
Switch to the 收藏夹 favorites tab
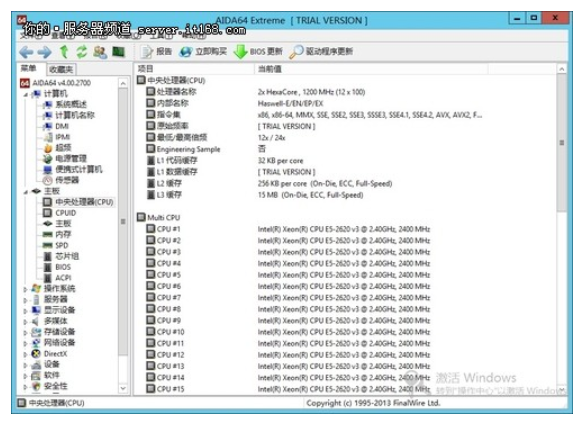pos(61,69)
